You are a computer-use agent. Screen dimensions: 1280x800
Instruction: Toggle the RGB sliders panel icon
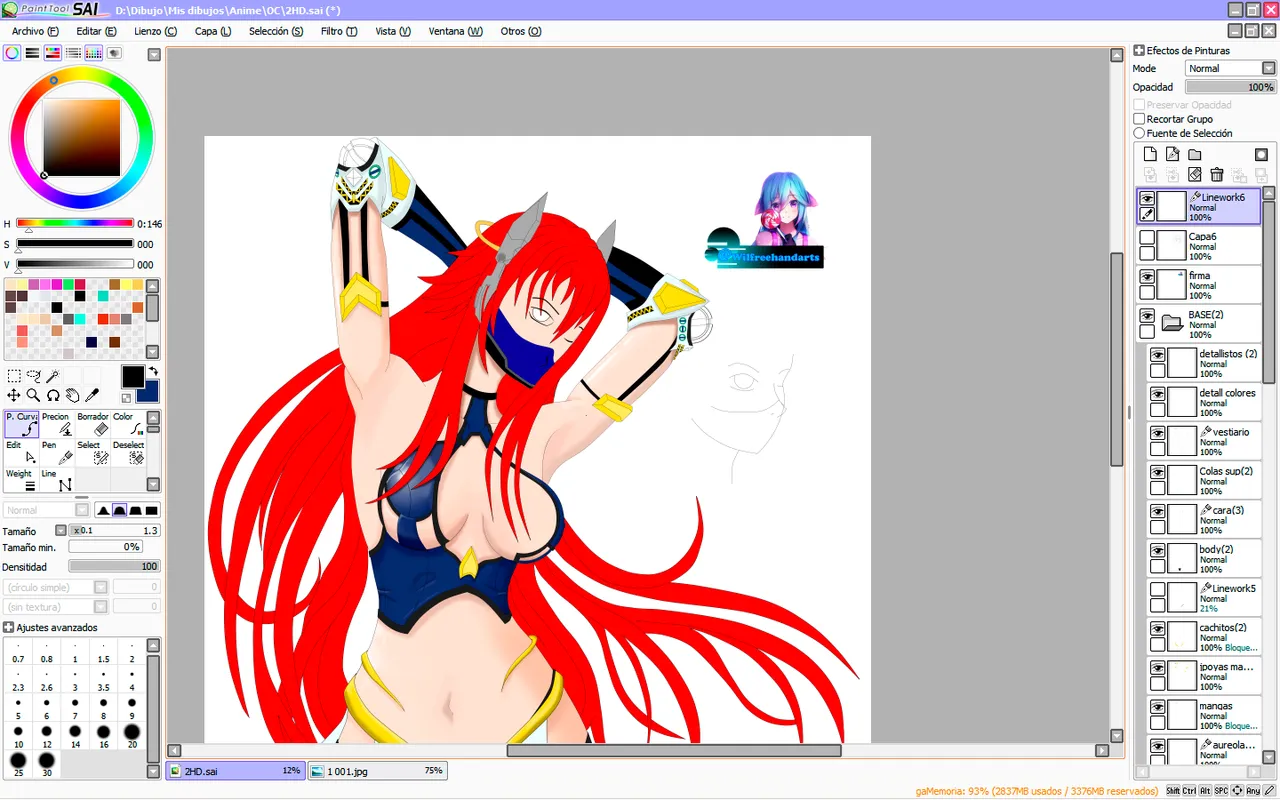coord(32,53)
